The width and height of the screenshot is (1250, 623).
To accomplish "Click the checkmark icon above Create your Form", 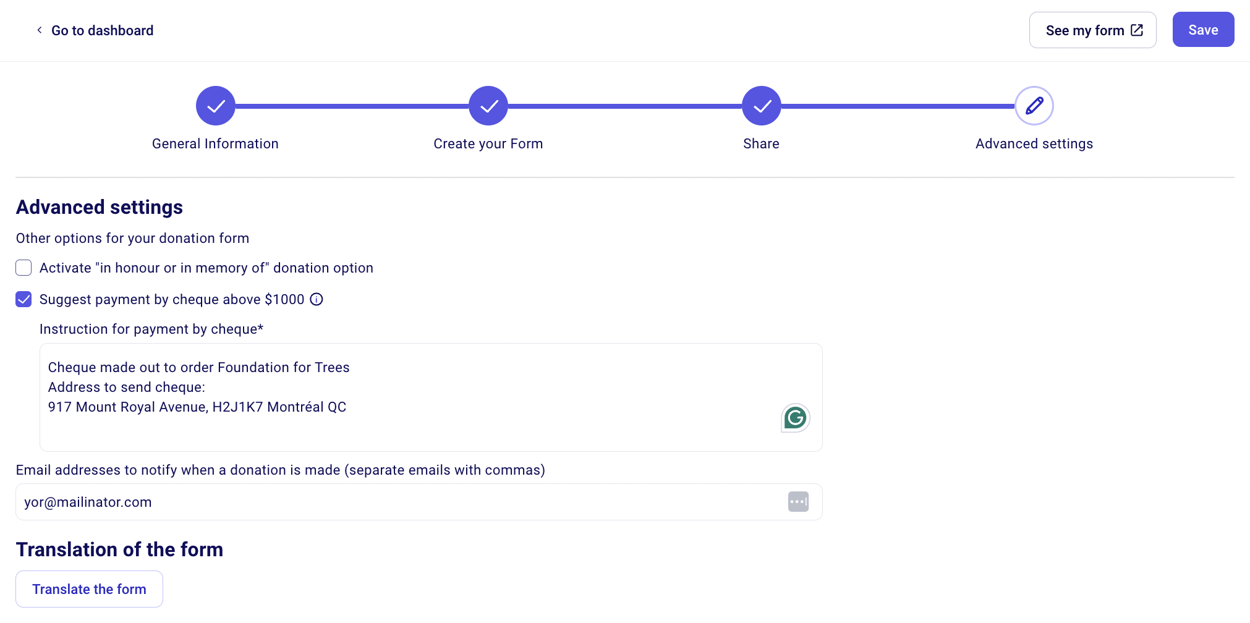I will tap(488, 105).
